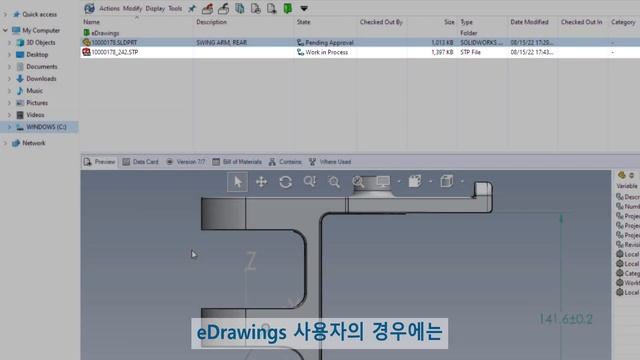Sort by the Description column header
The image size is (640, 360).
pos(211,22)
